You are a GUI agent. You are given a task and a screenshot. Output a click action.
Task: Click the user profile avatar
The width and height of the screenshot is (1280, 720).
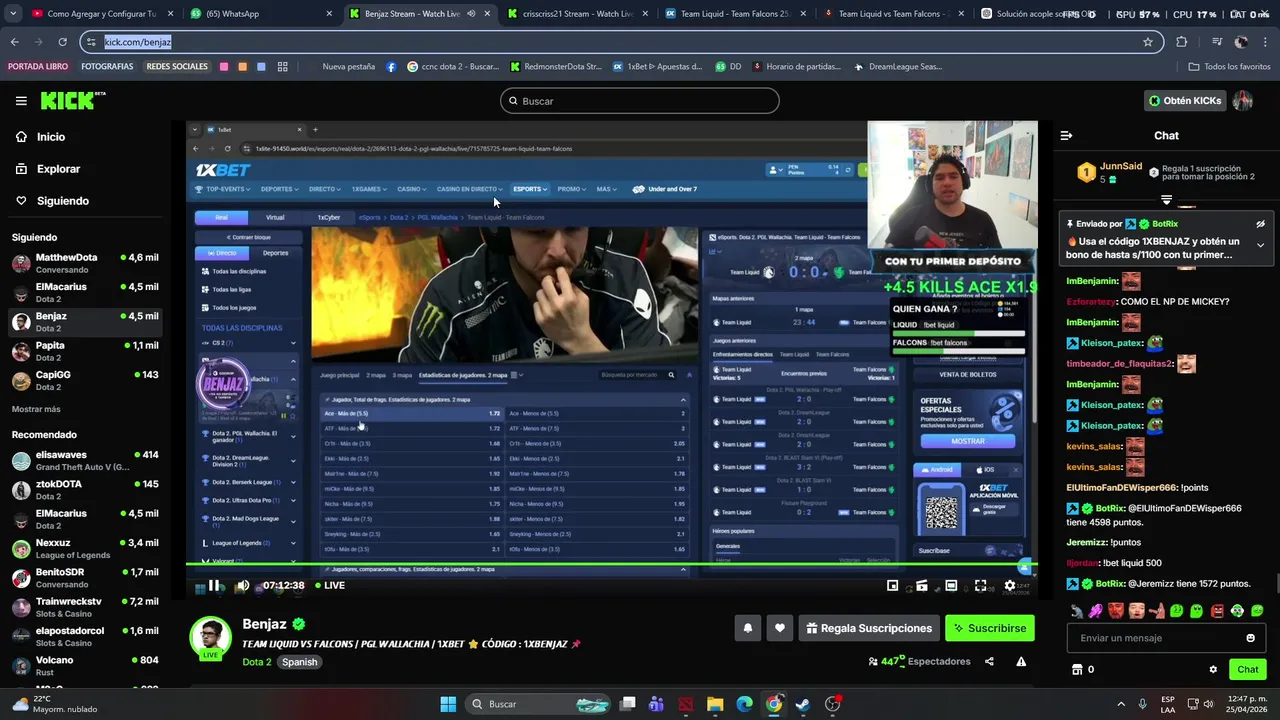coord(1243,100)
